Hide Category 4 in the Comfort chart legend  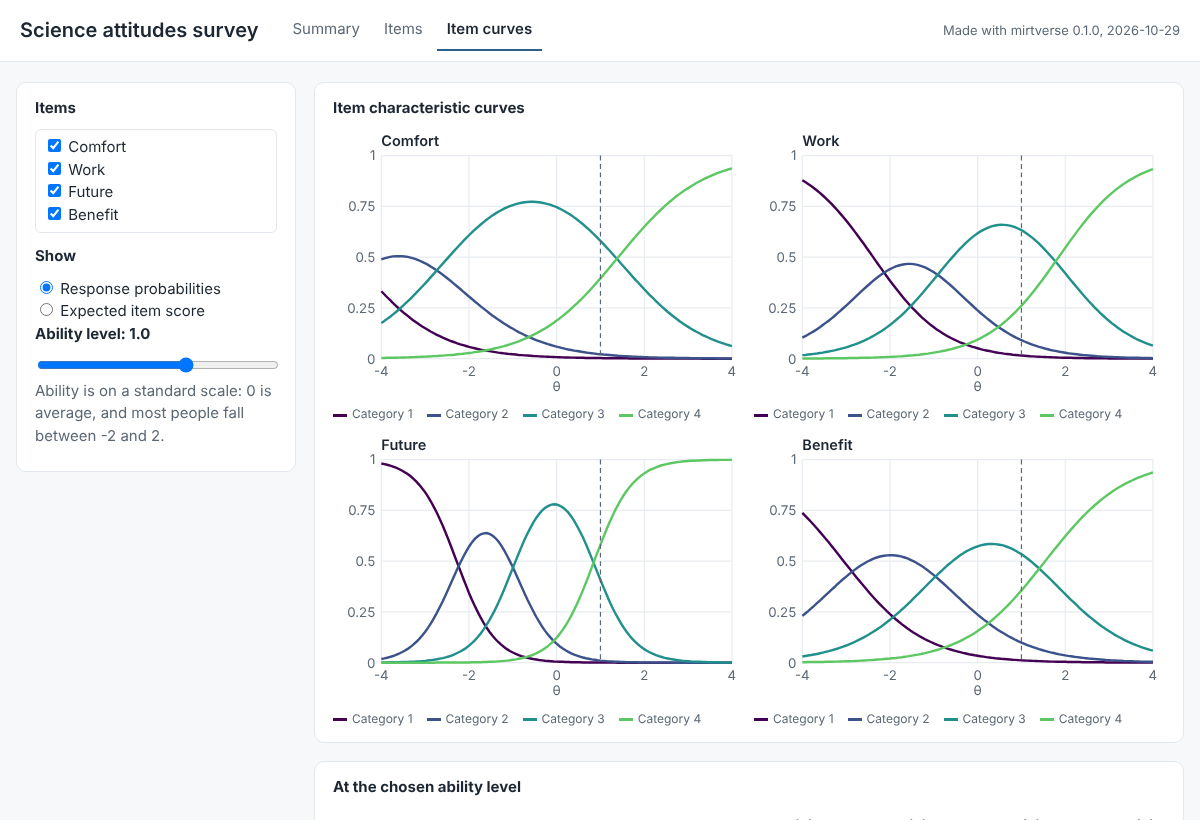click(x=660, y=414)
